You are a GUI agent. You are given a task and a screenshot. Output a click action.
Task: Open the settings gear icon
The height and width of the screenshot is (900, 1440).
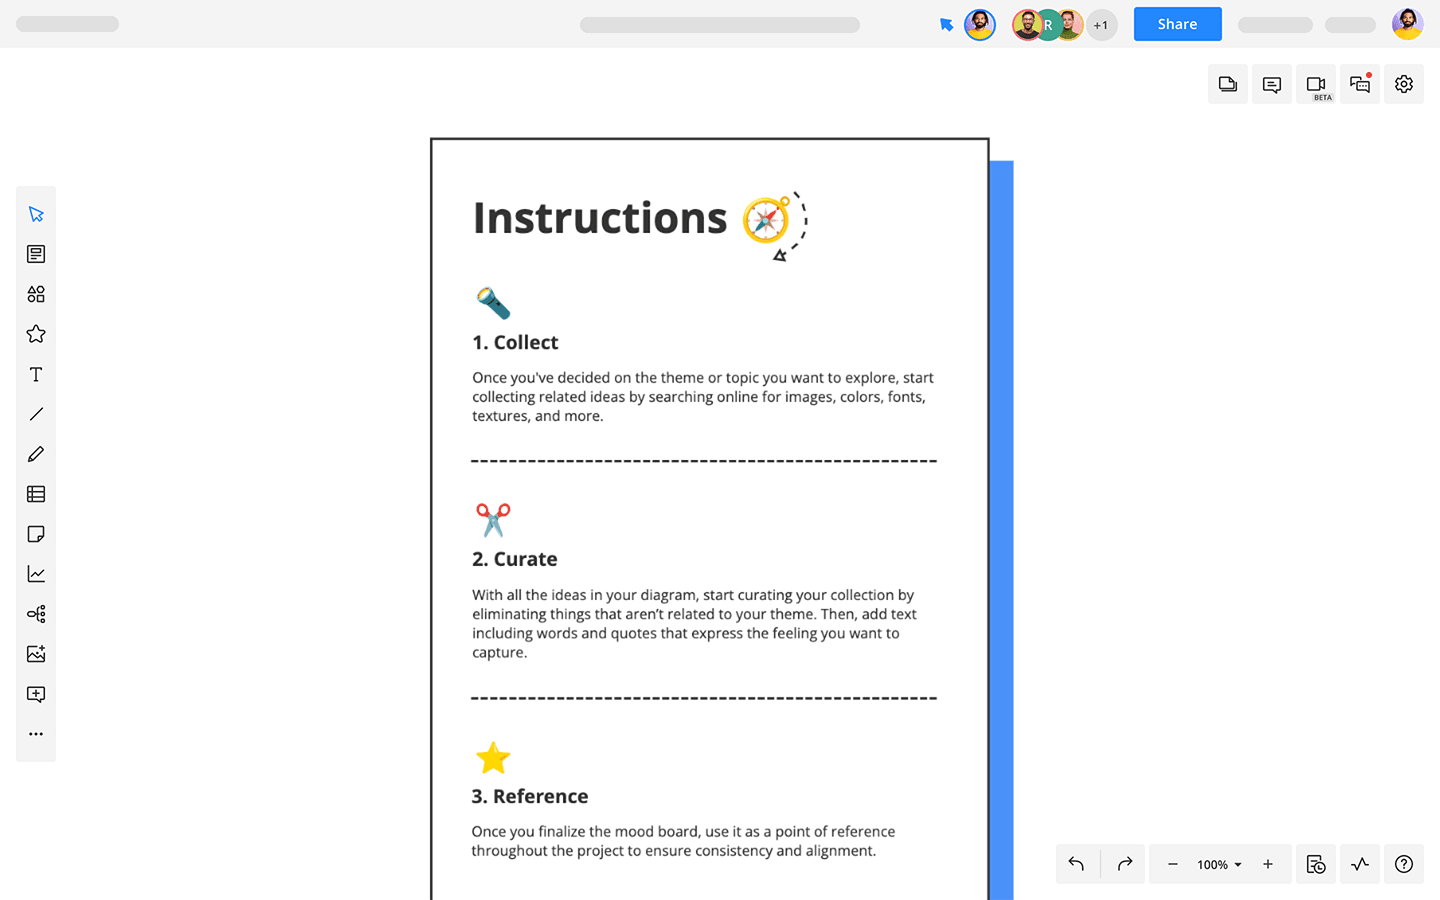coord(1404,84)
